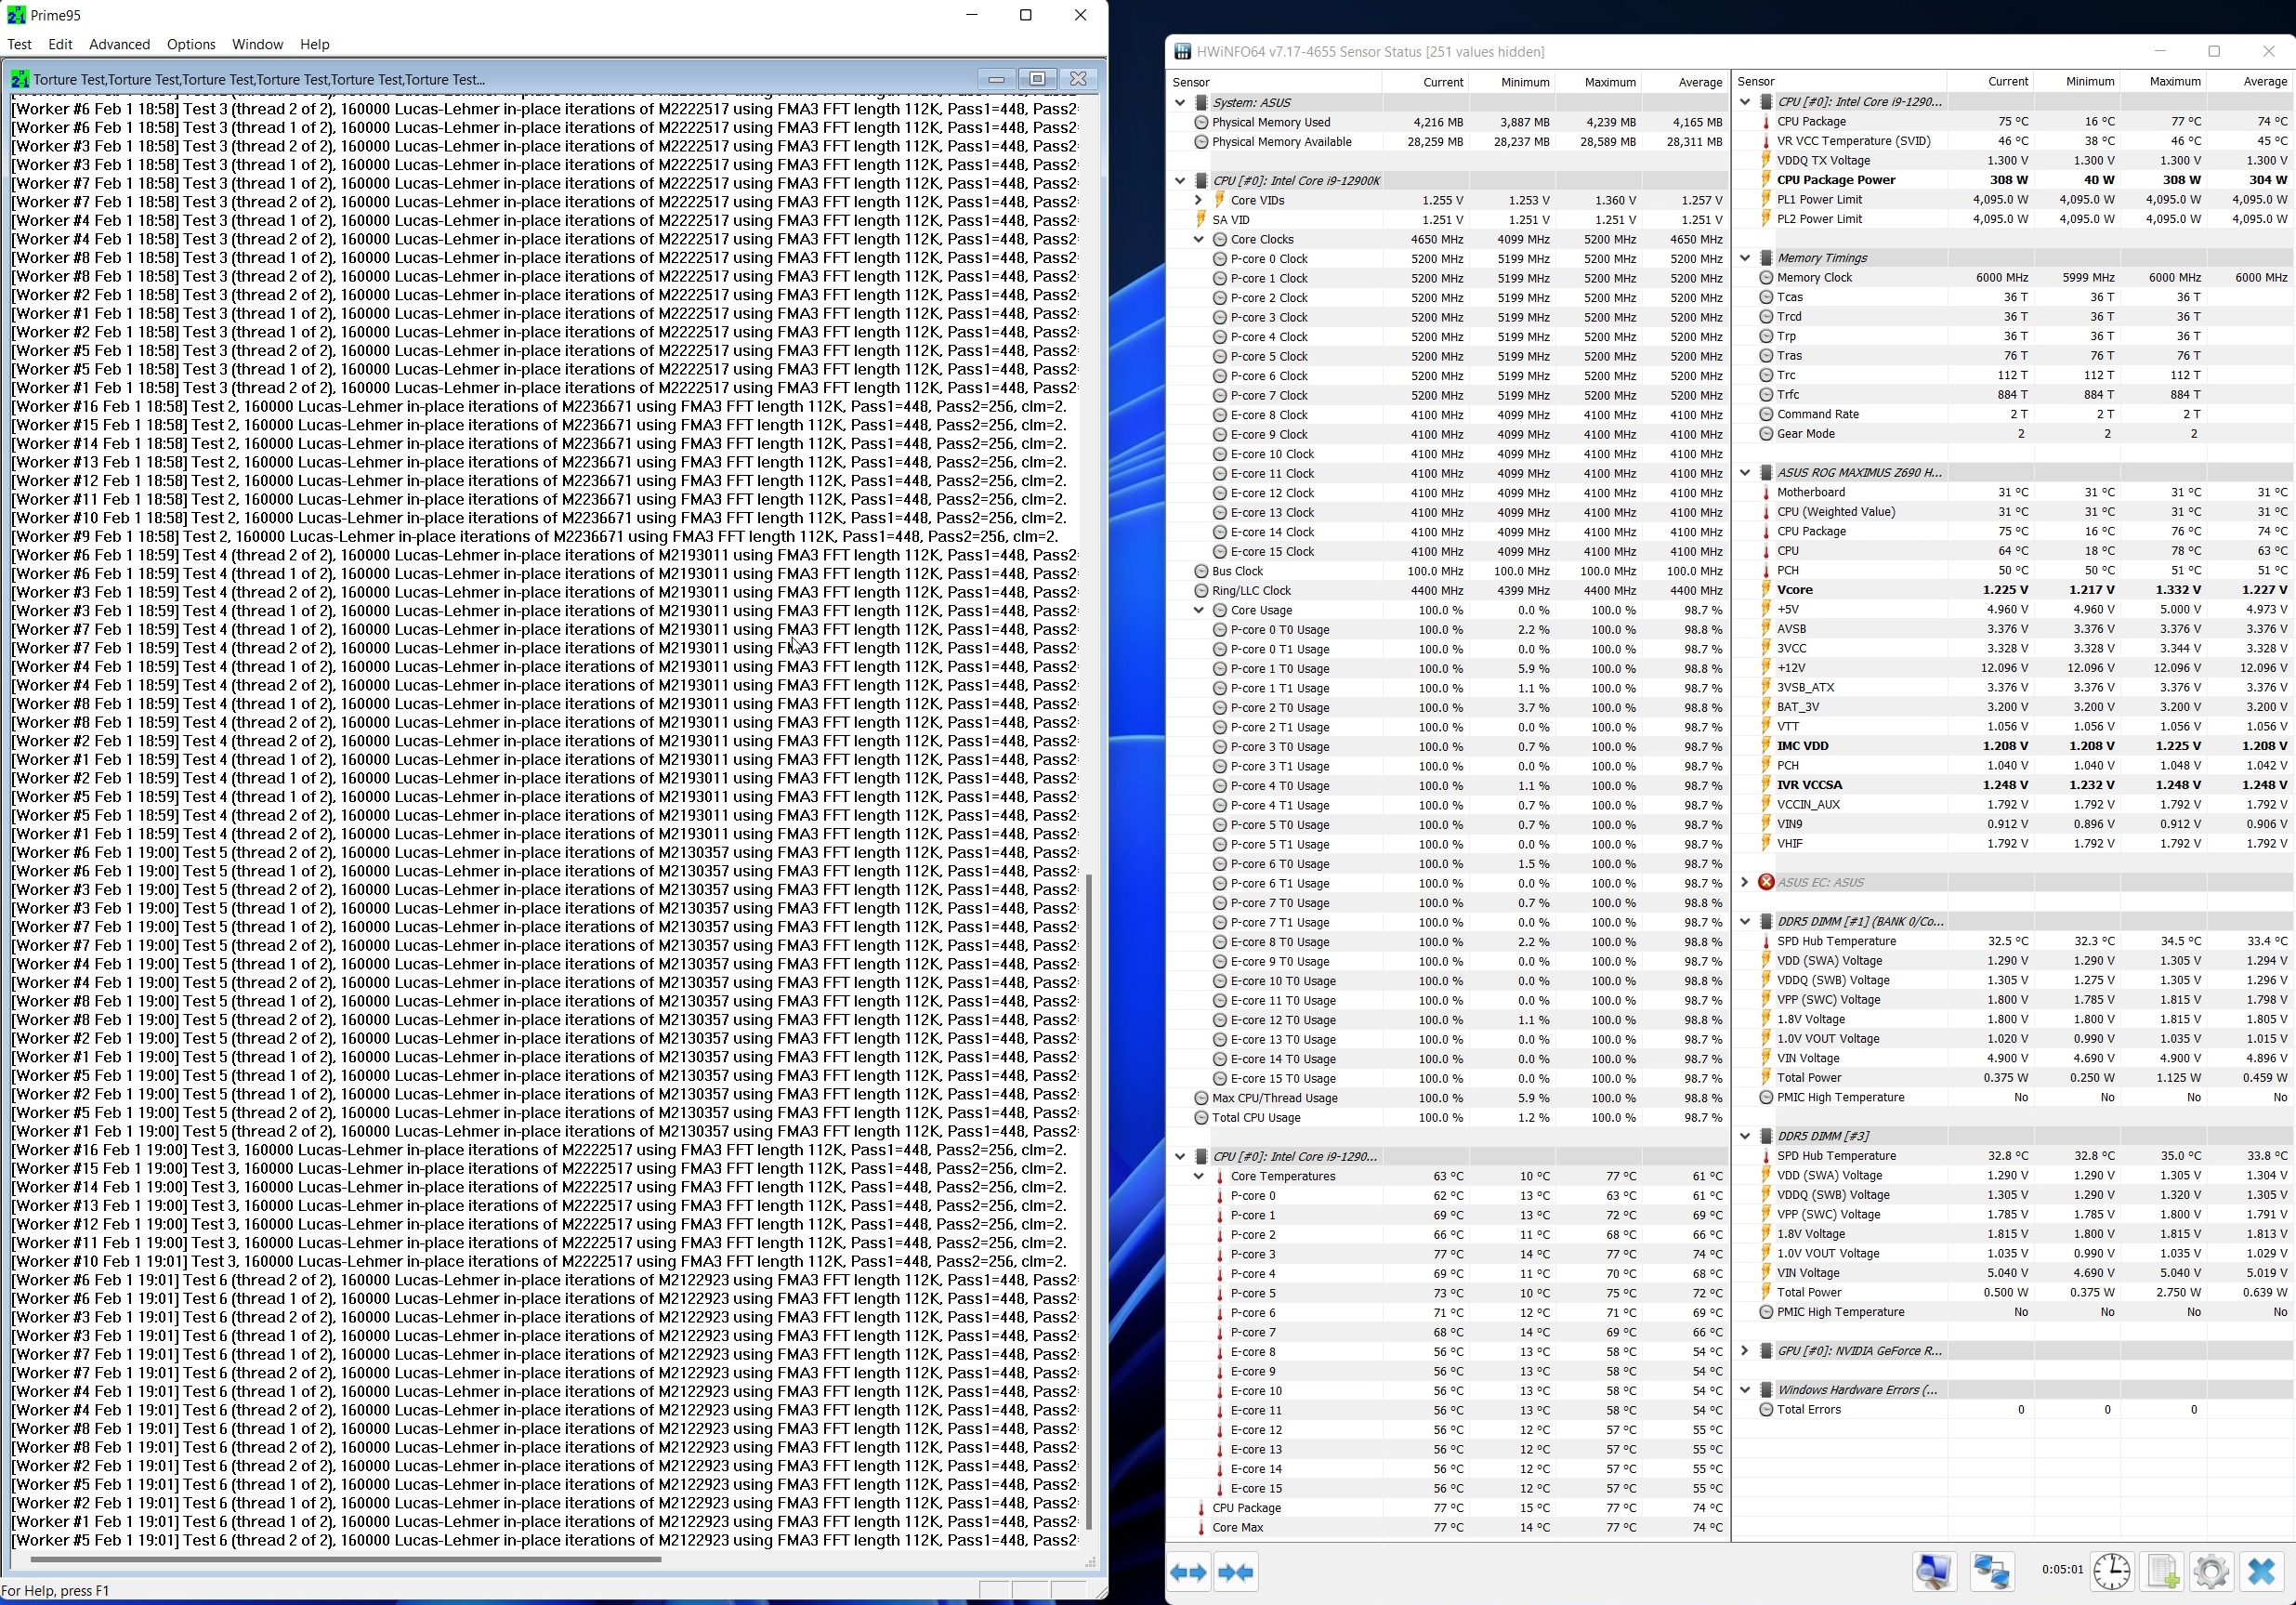Click the Average column header in right panel
2296x1605 pixels.
click(x=2264, y=81)
